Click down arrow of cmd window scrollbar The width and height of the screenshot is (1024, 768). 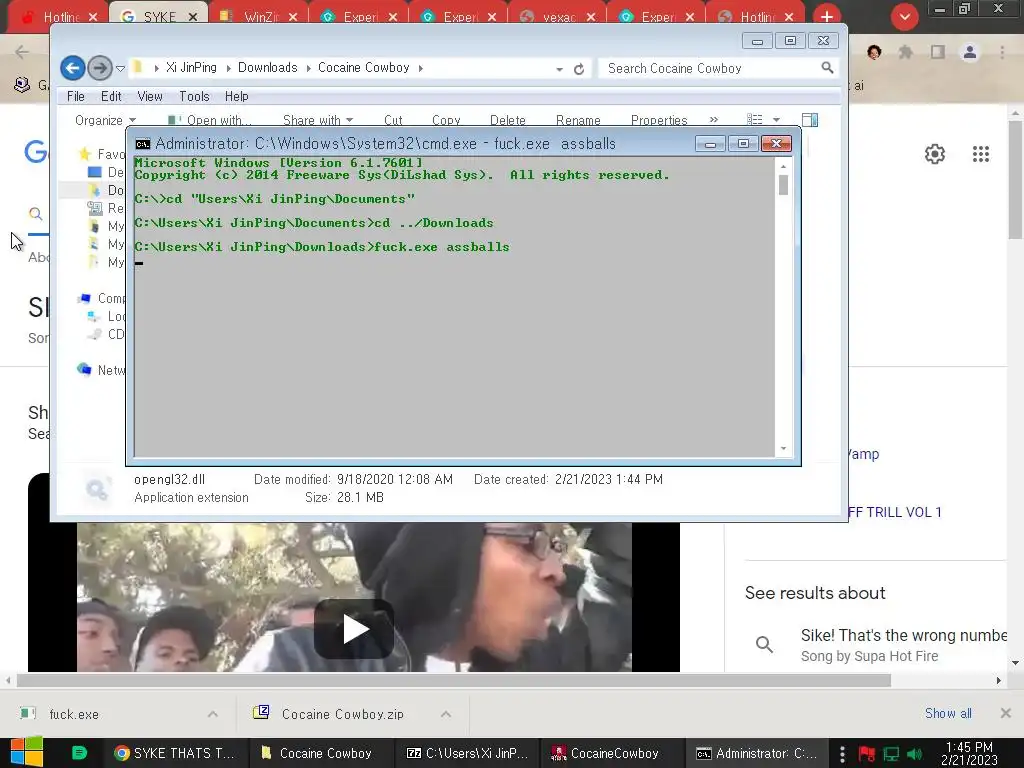point(783,449)
